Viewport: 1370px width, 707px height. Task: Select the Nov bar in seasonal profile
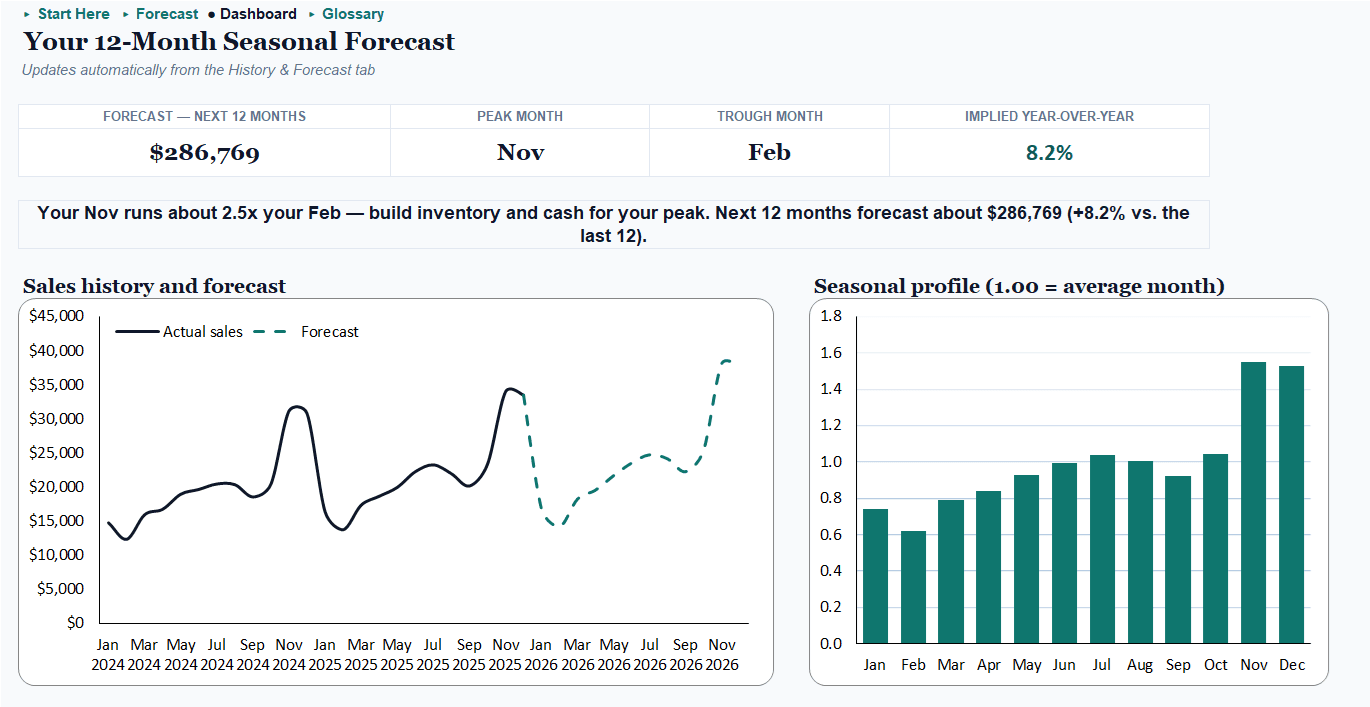pyautogui.click(x=1254, y=502)
